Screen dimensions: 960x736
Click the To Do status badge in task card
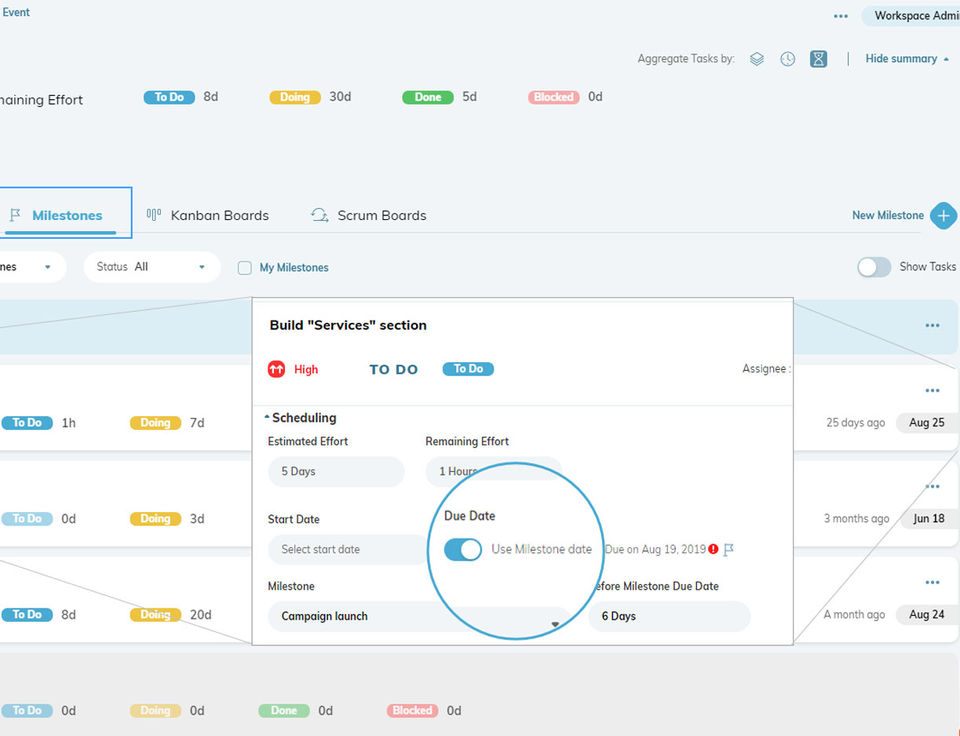click(468, 369)
